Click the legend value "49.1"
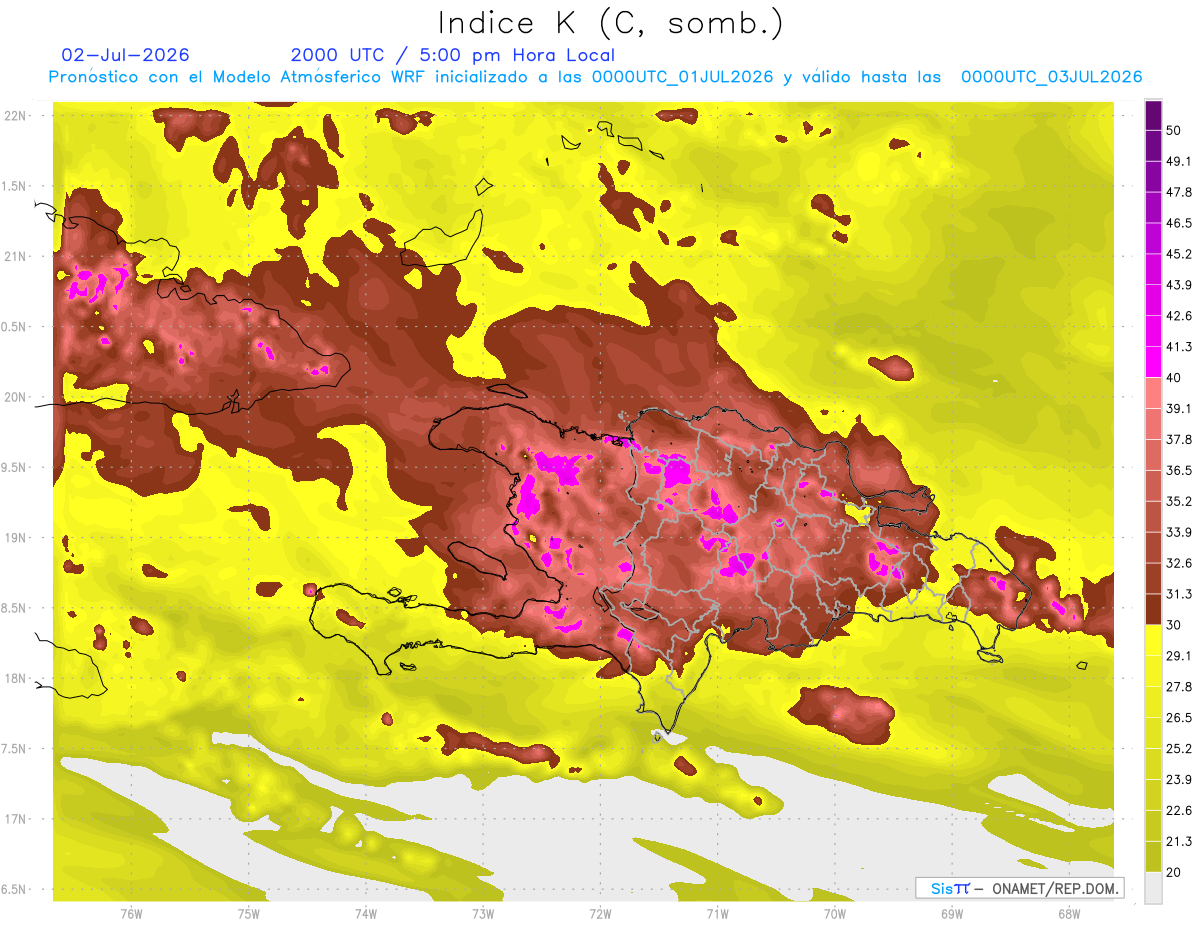This screenshot has width=1200, height=927. coord(1179,161)
